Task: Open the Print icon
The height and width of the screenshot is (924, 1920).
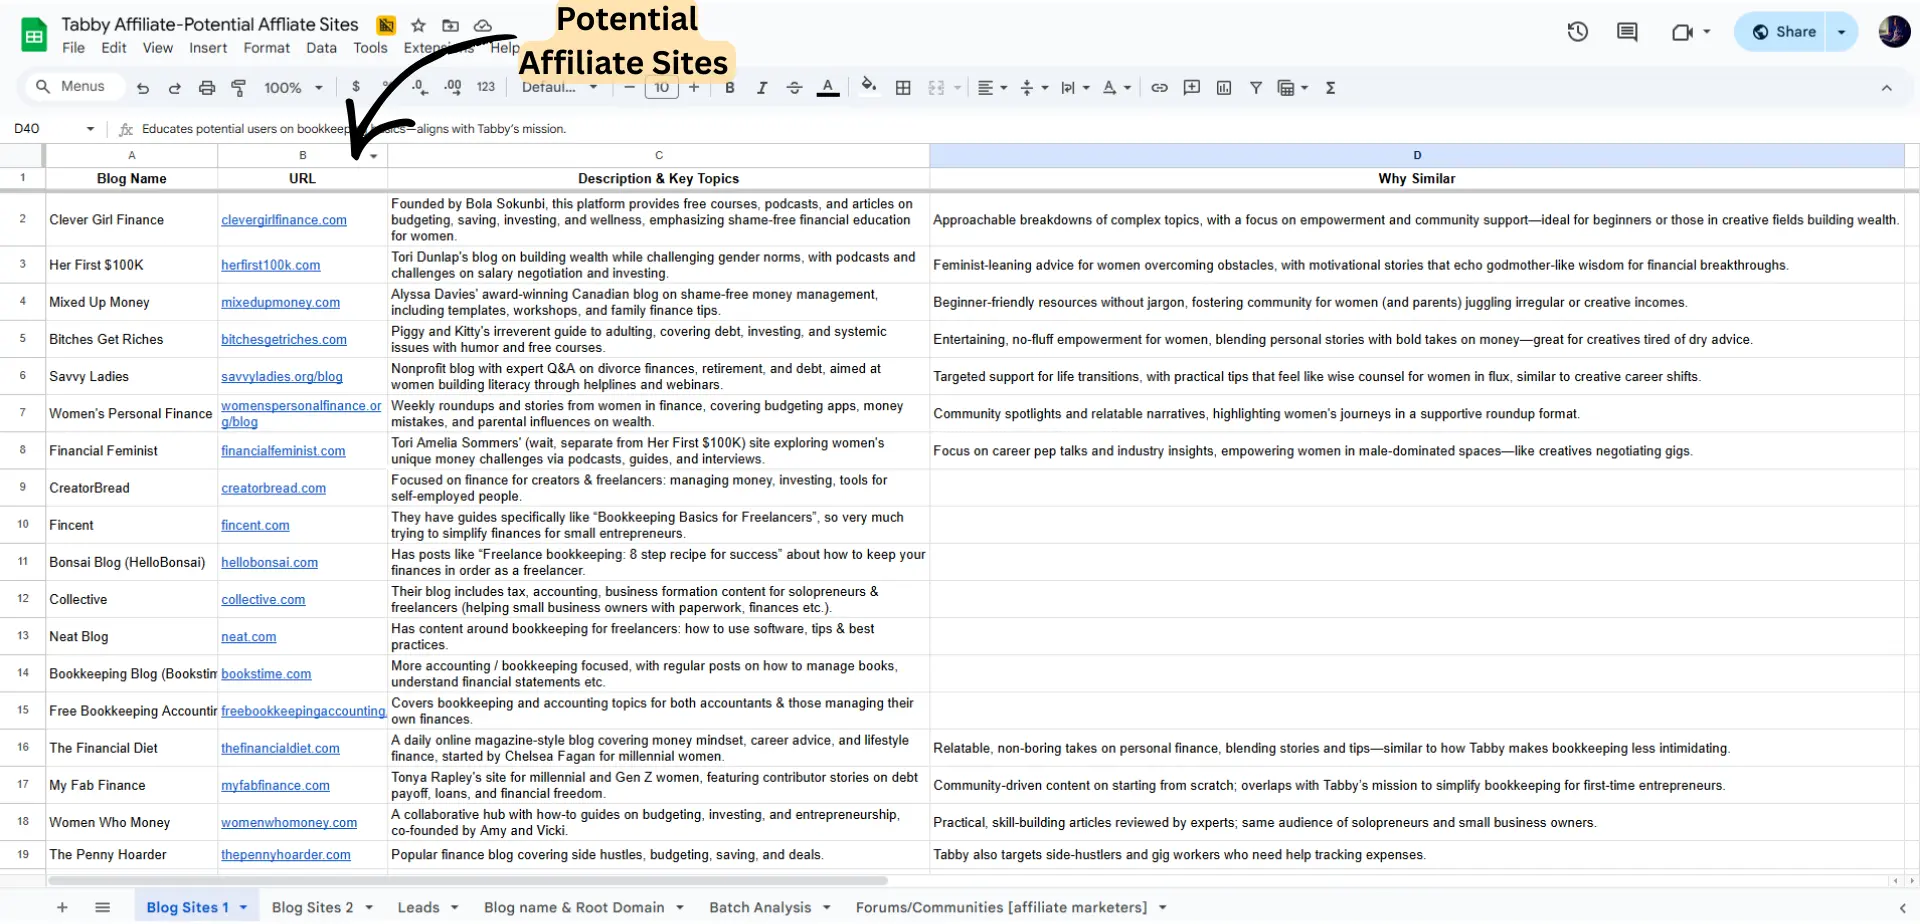Action: [207, 88]
